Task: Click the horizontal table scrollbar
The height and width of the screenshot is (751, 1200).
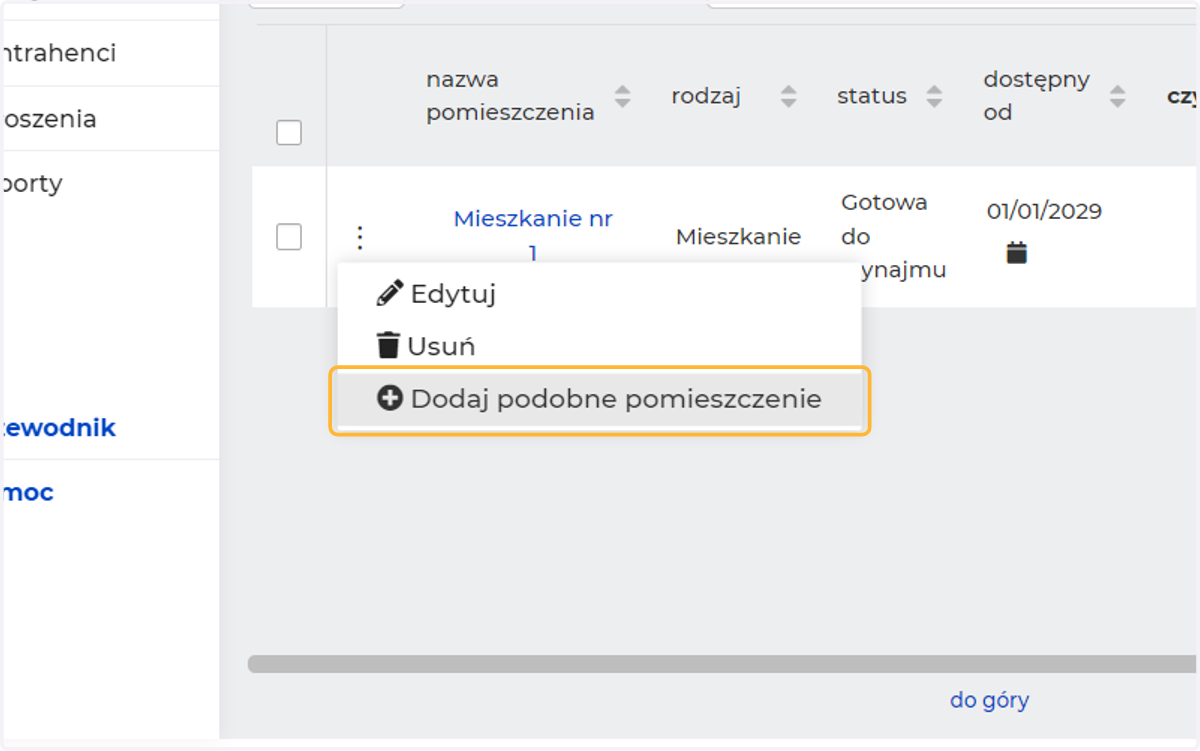Action: click(721, 664)
